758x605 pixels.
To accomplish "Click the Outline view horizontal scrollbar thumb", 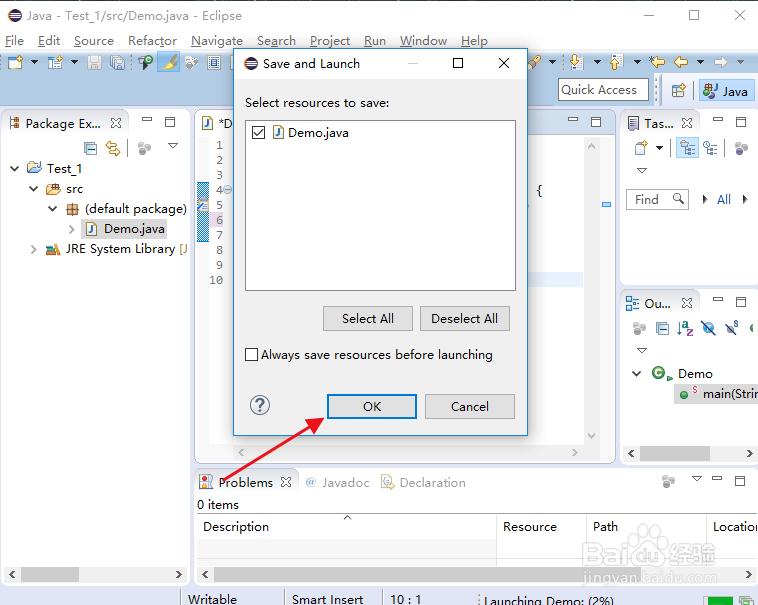I will (675, 453).
